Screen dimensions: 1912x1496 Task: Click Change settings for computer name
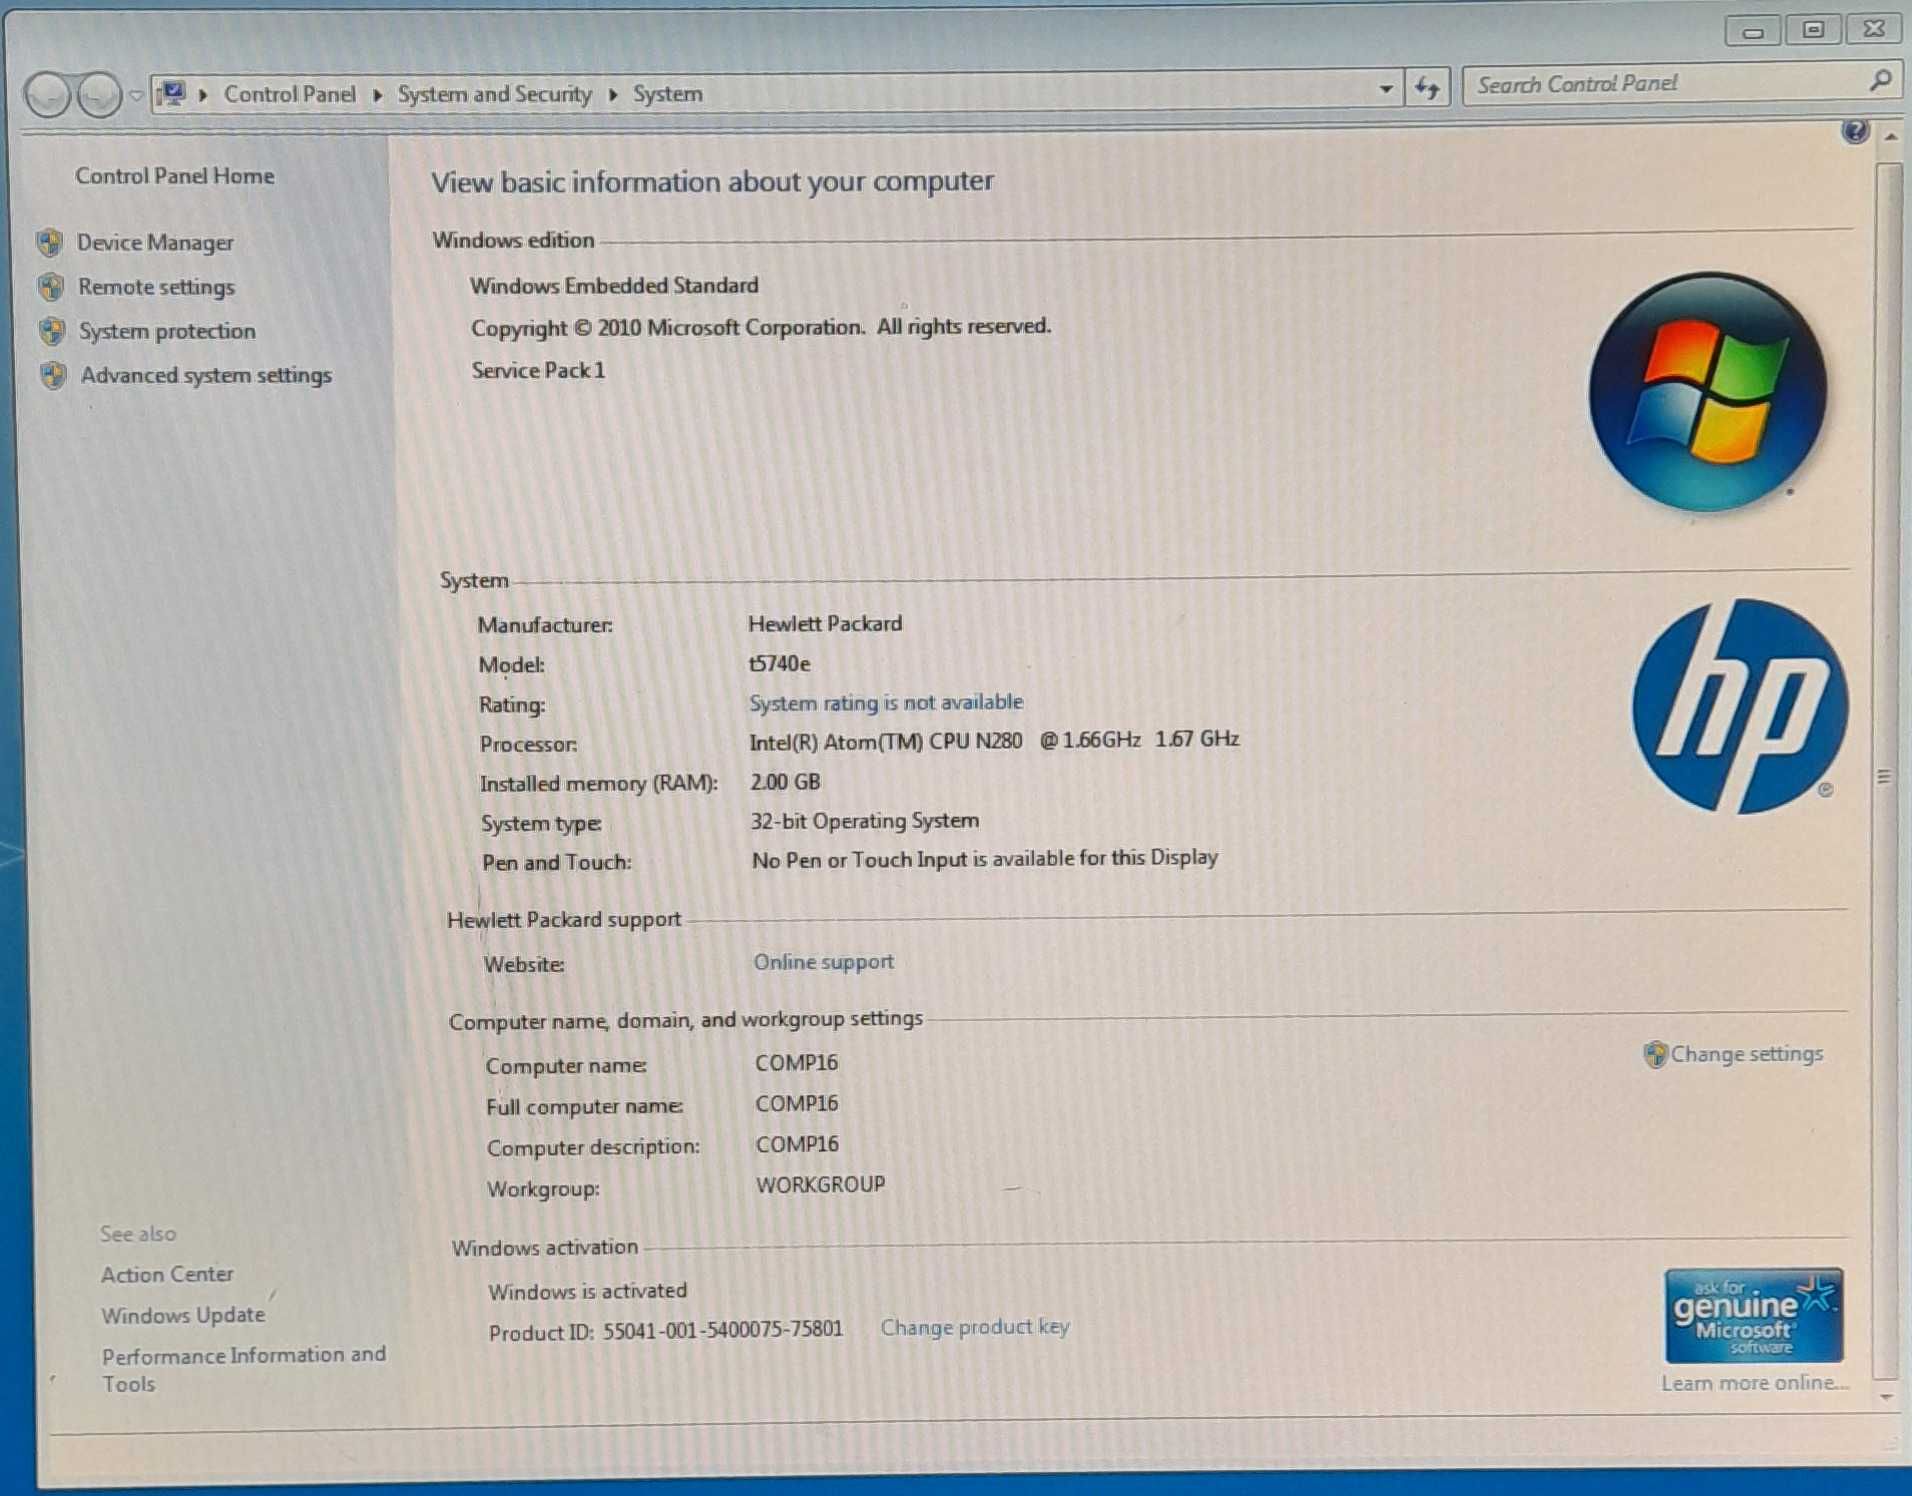tap(1746, 1054)
